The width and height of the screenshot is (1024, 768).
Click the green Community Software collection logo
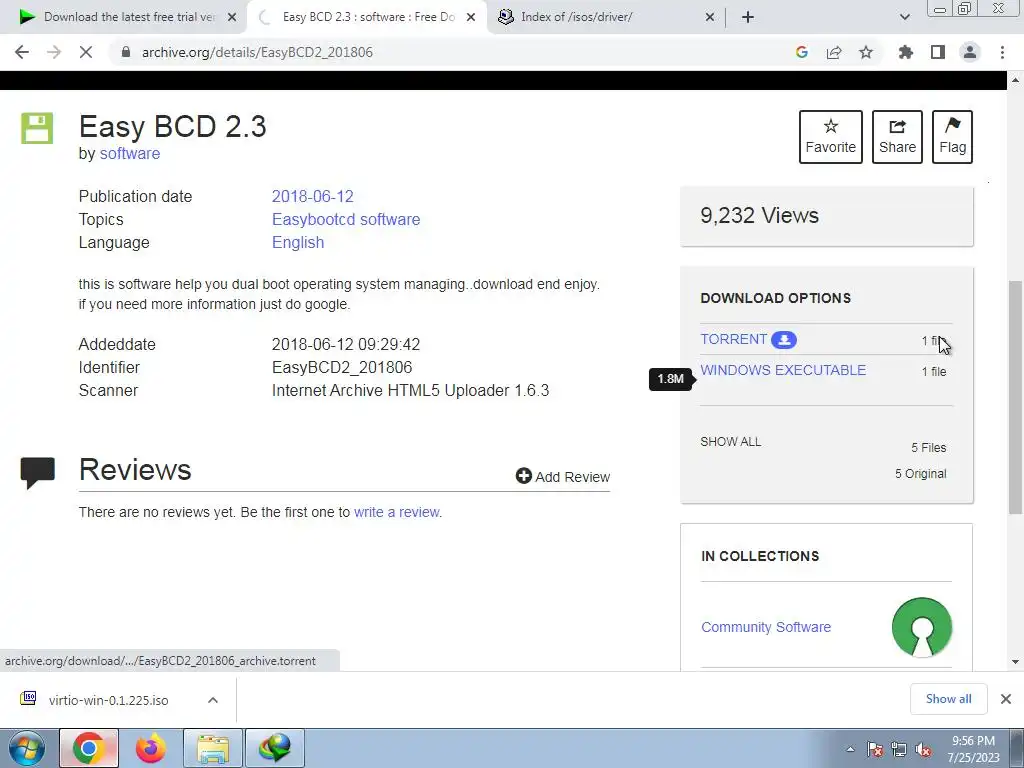[921, 628]
